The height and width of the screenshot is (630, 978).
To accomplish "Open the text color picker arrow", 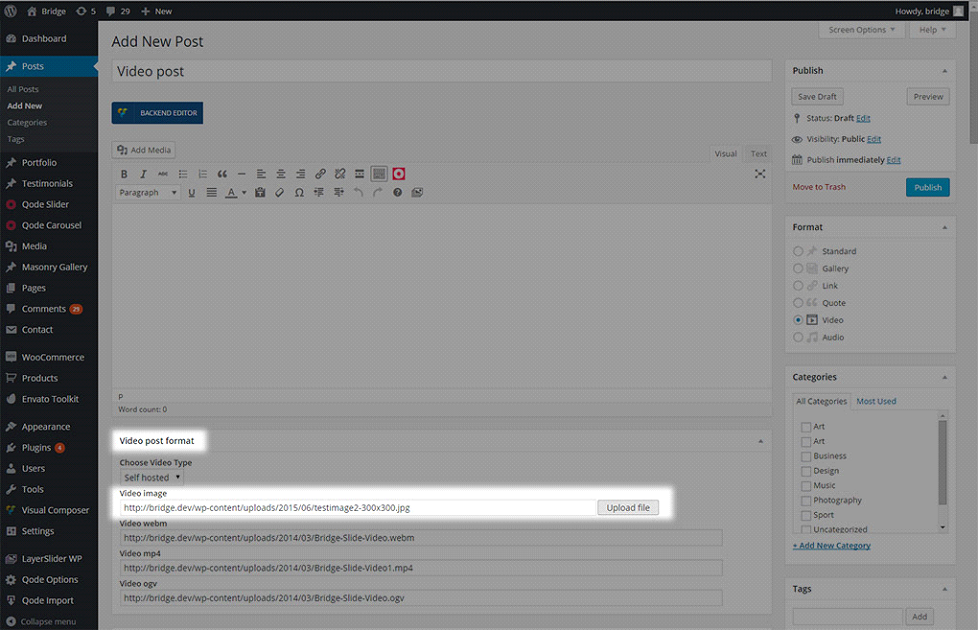I will pyautogui.click(x=243, y=193).
